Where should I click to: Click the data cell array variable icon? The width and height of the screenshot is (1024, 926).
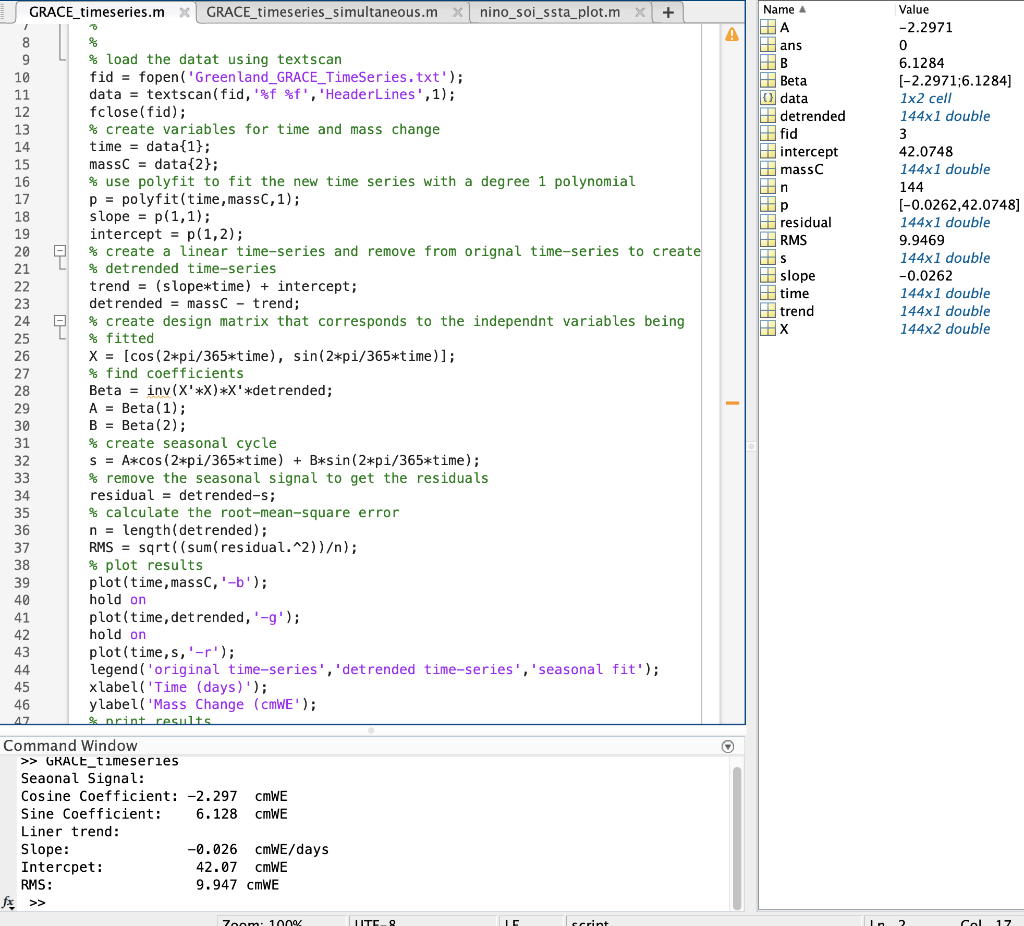click(768, 98)
